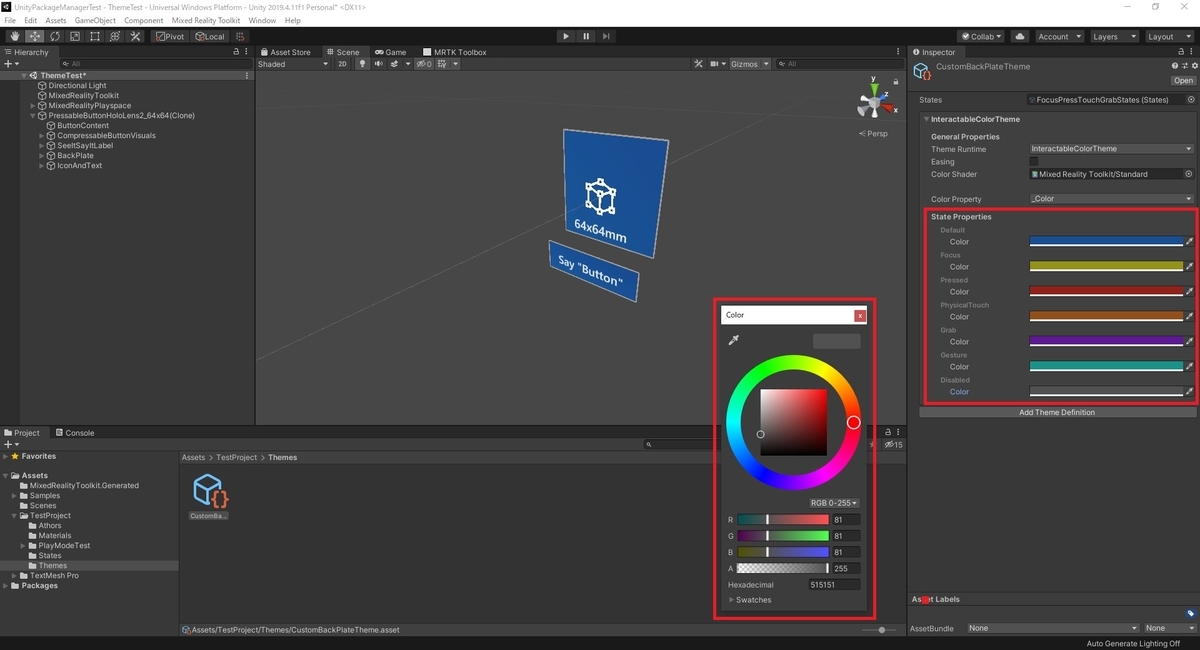The height and width of the screenshot is (650, 1200).
Task: Toggle 2D scene view mode
Action: tap(342, 64)
